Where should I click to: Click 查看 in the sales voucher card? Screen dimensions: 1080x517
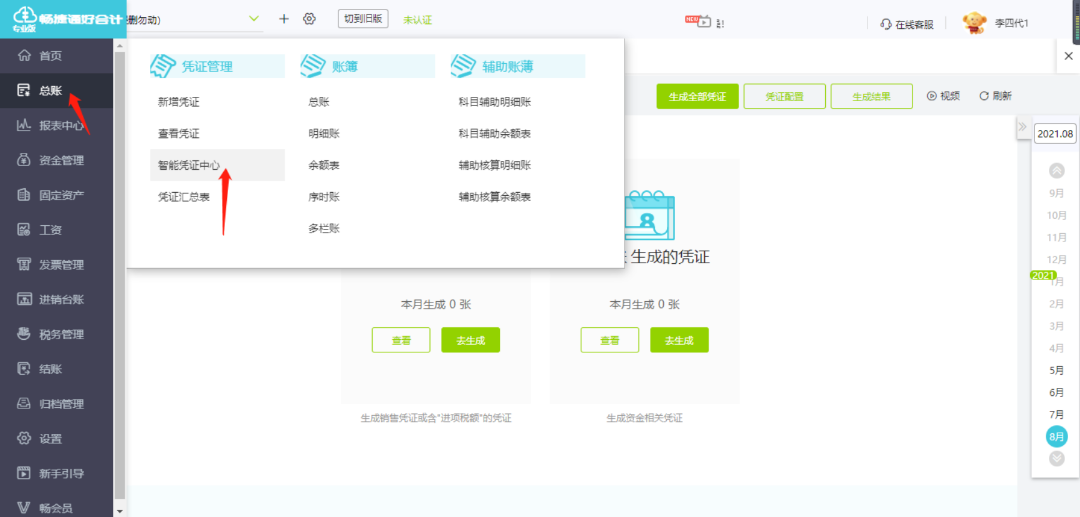pyautogui.click(x=402, y=340)
